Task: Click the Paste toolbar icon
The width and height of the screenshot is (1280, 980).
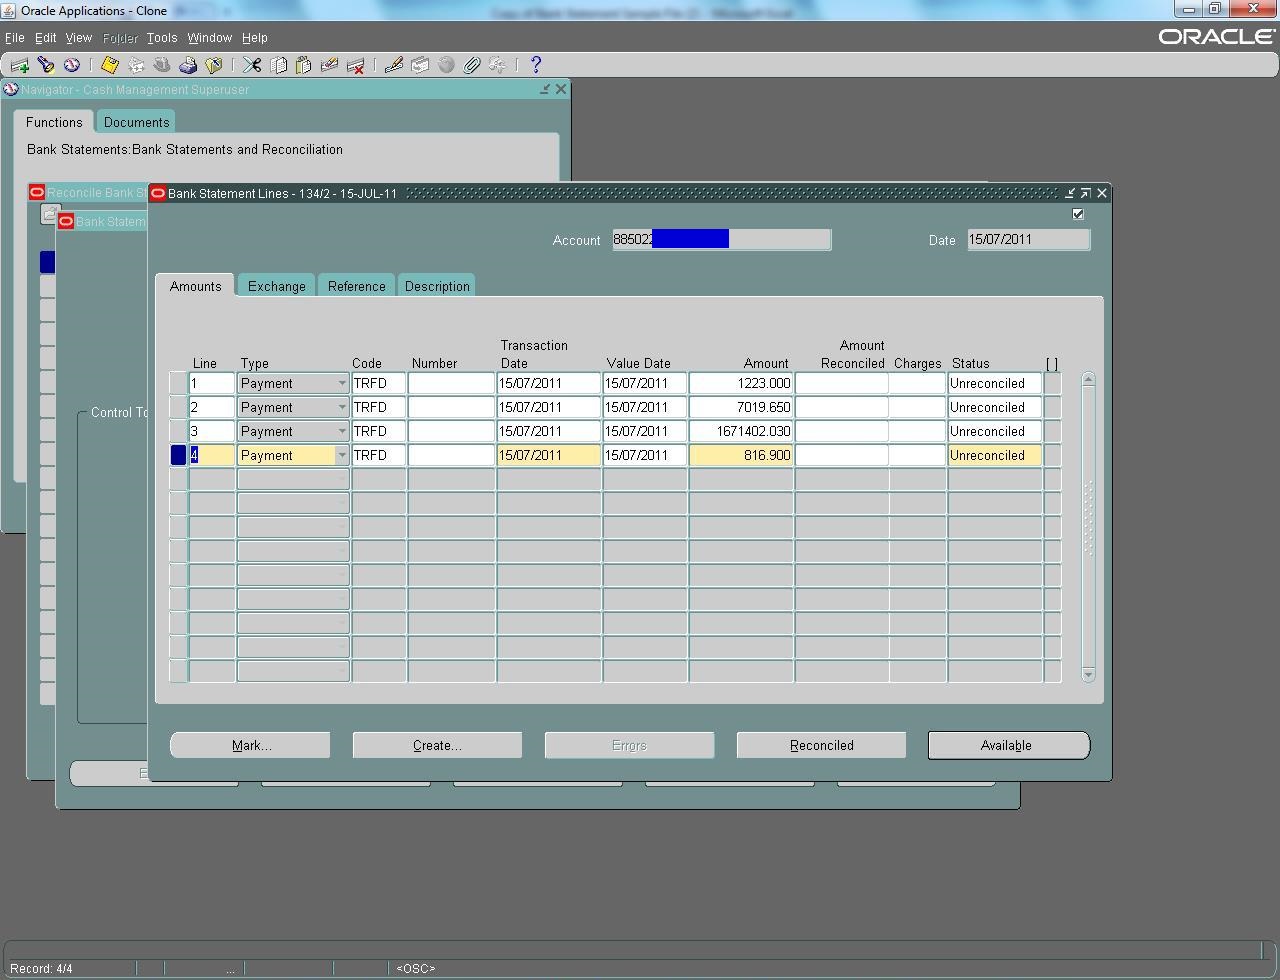Action: pos(304,65)
